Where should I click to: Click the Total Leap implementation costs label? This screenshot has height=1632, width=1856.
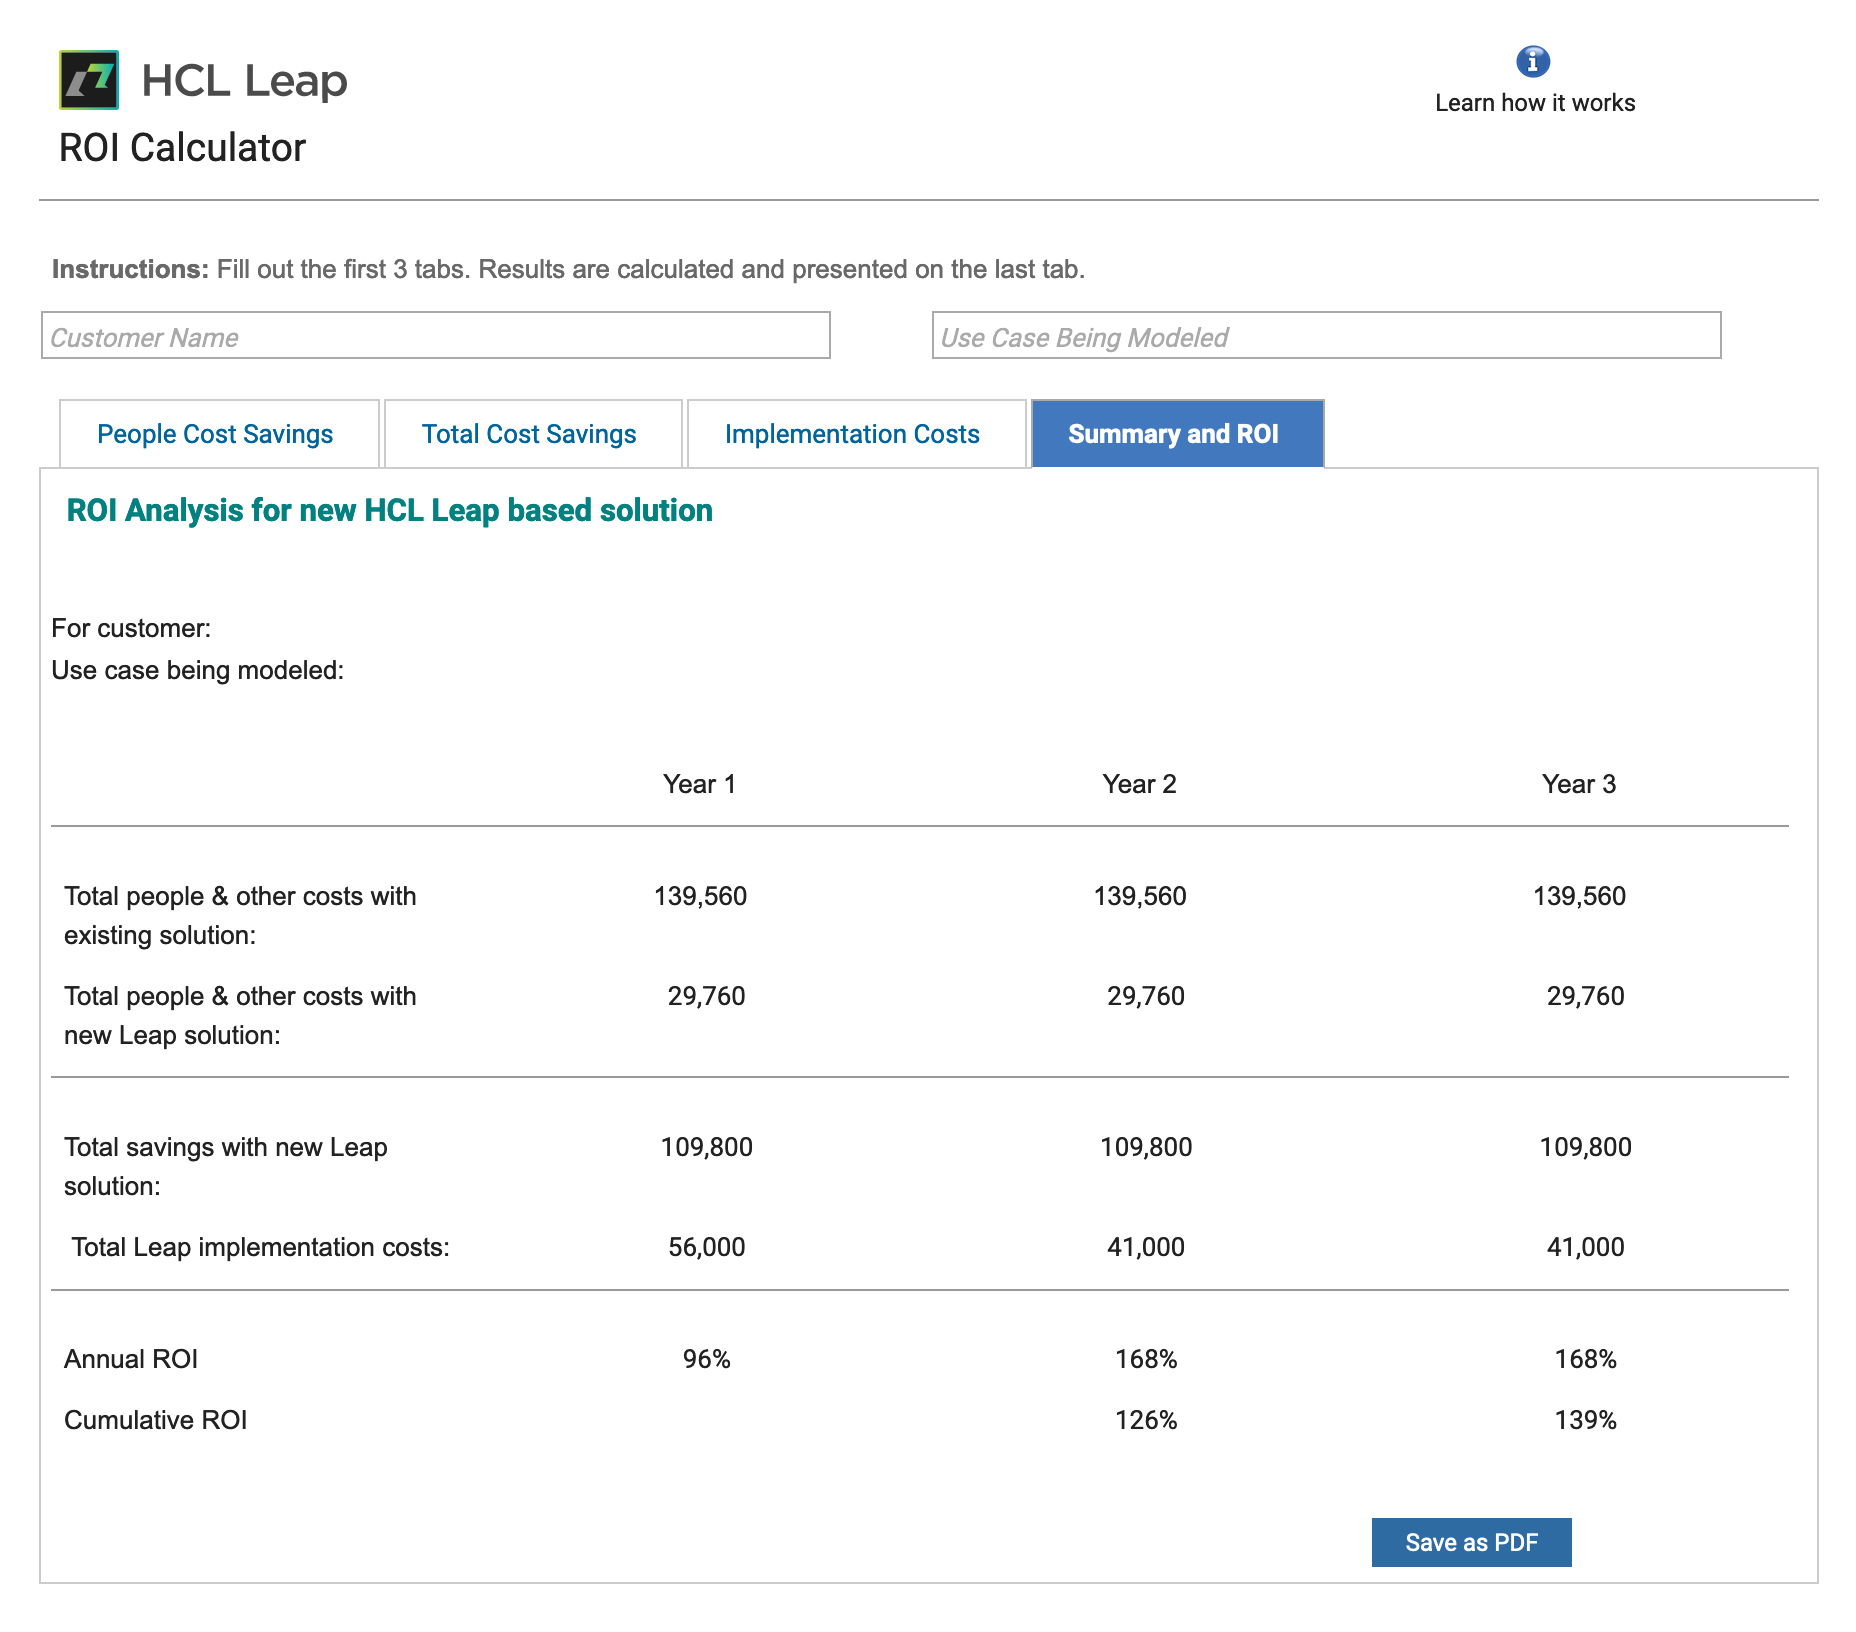pyautogui.click(x=260, y=1247)
